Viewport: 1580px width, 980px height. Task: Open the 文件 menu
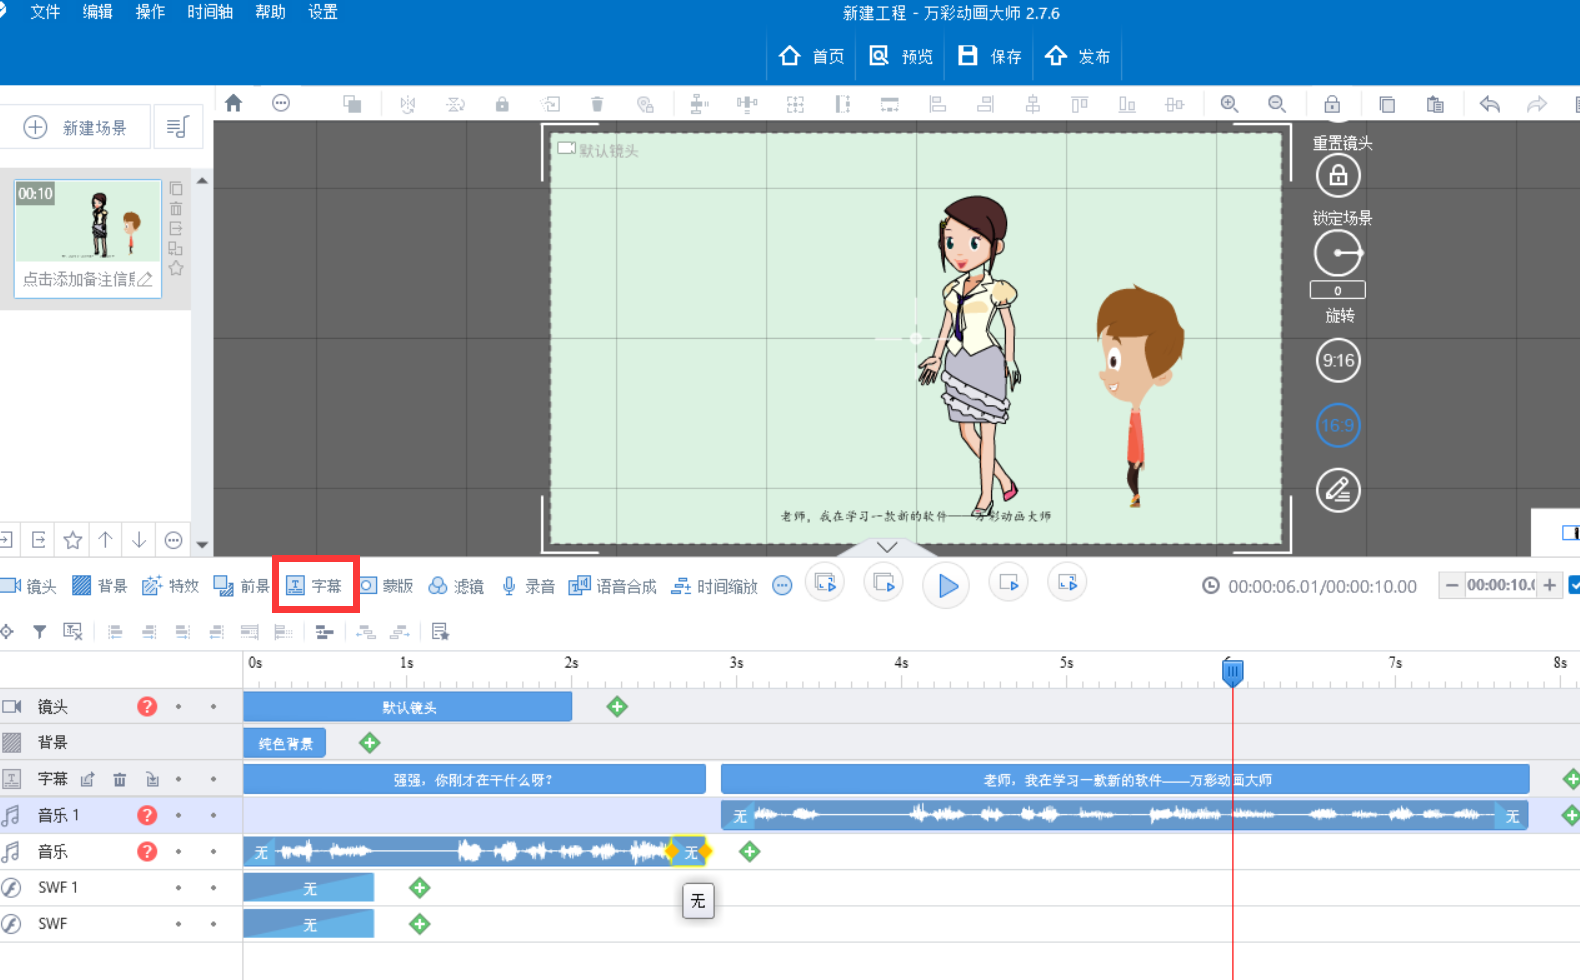coord(45,13)
